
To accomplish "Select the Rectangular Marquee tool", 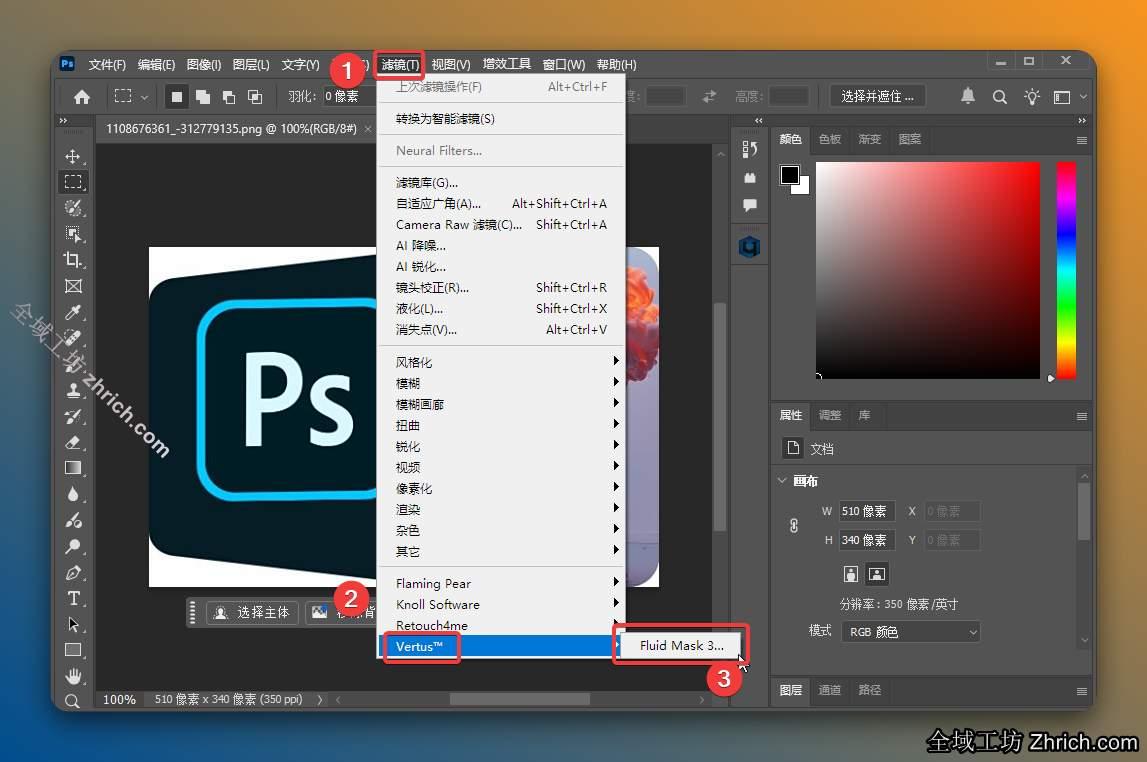I will [72, 181].
